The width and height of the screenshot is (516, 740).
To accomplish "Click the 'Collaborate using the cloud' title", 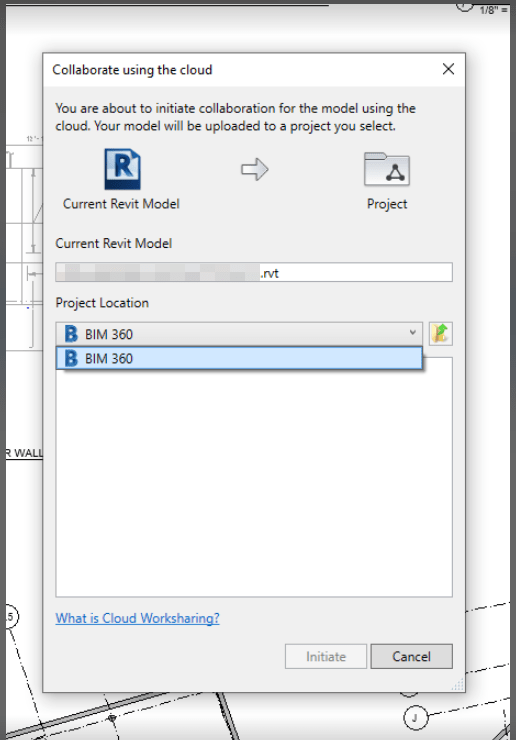I will click(x=132, y=70).
